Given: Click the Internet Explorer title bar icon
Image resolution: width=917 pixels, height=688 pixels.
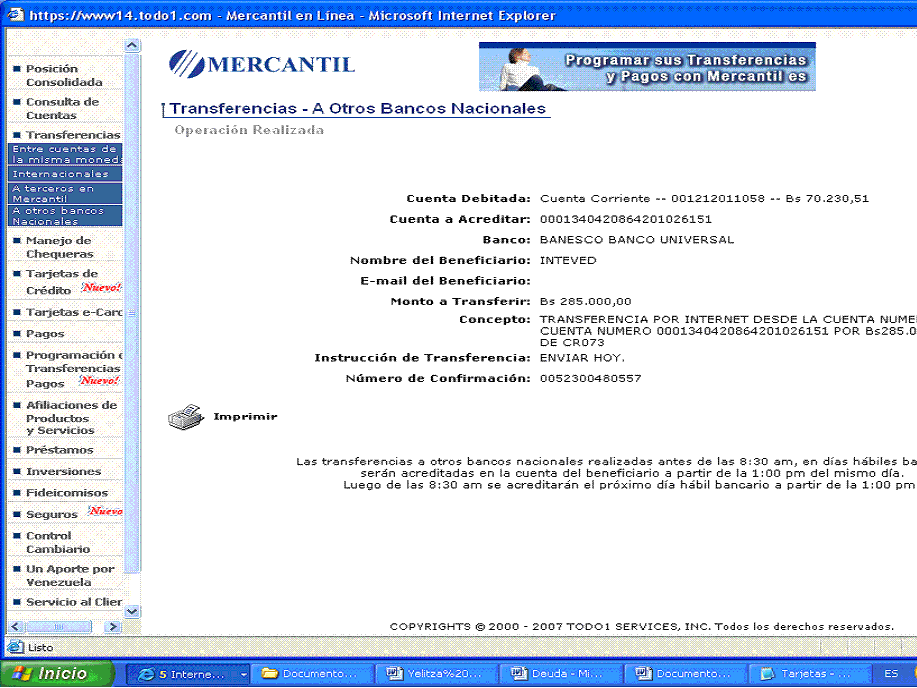Looking at the screenshot, I should pyautogui.click(x=15, y=15).
